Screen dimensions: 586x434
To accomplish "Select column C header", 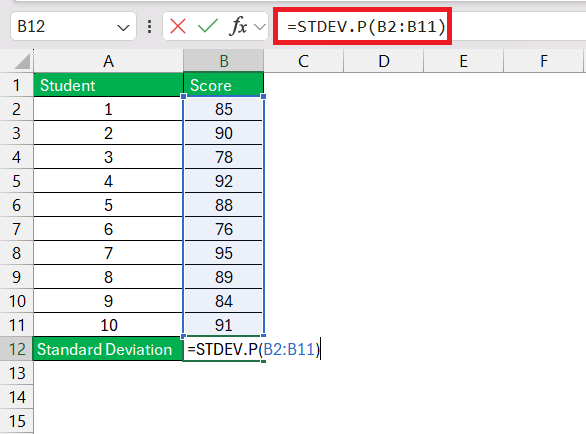I will click(303, 61).
